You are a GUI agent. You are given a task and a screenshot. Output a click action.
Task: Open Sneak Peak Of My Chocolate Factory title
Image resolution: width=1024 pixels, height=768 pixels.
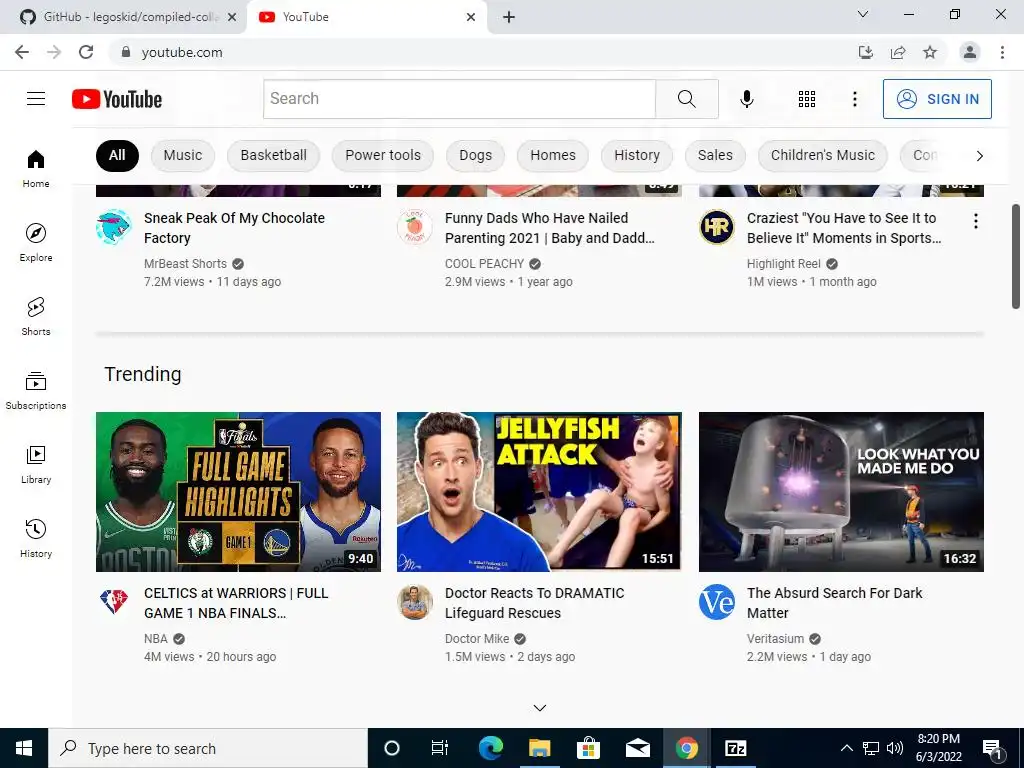tap(234, 228)
